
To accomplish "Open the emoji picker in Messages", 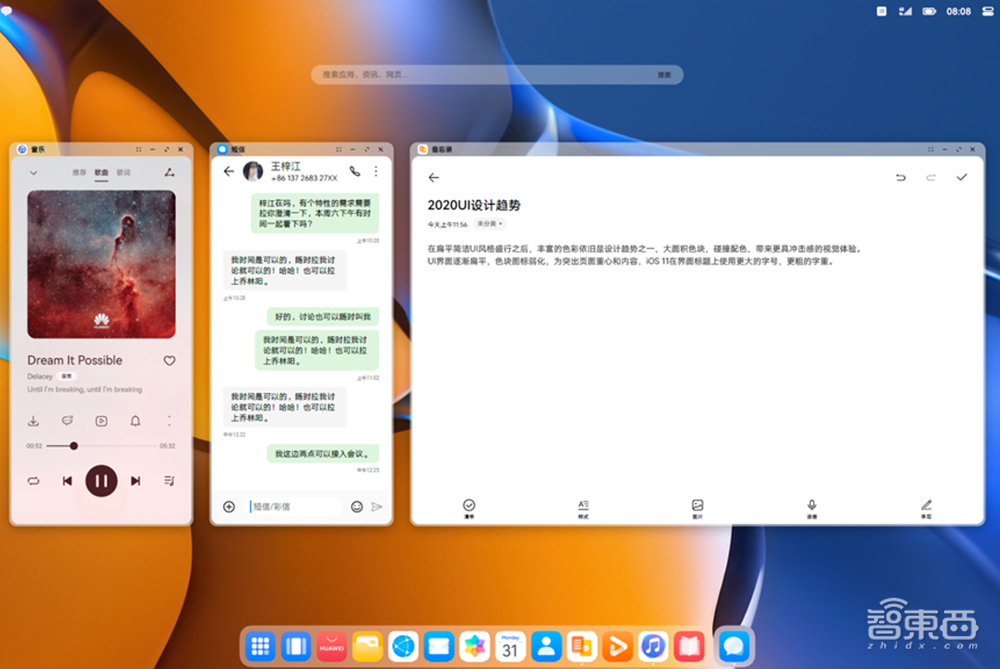I will (357, 507).
